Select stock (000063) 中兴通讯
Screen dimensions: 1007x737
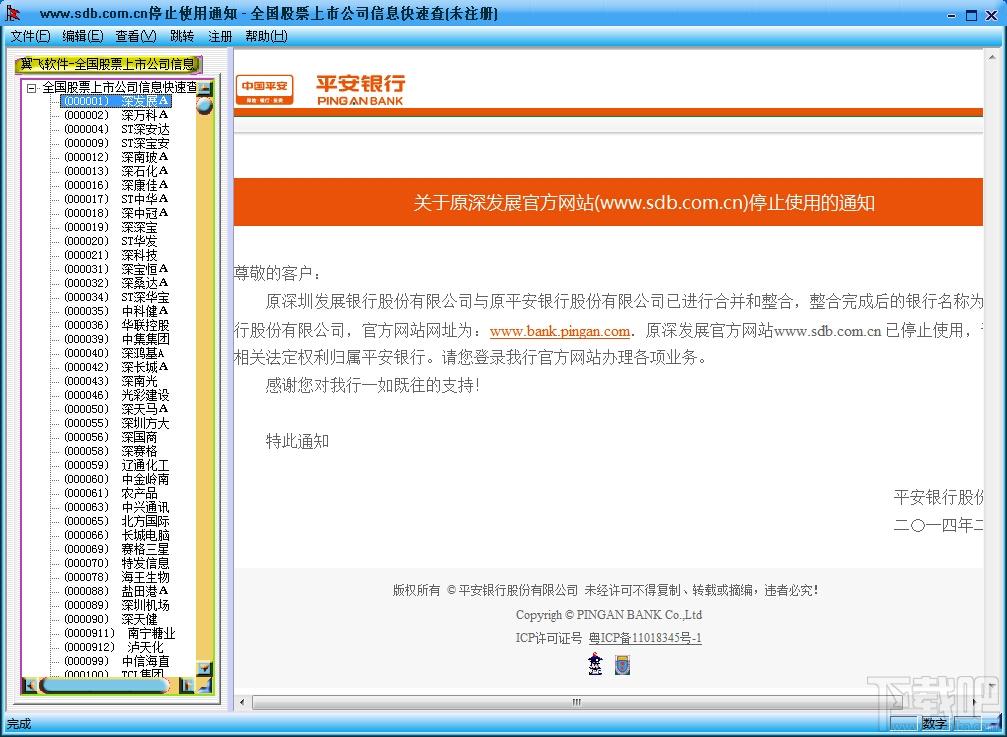(x=117, y=507)
